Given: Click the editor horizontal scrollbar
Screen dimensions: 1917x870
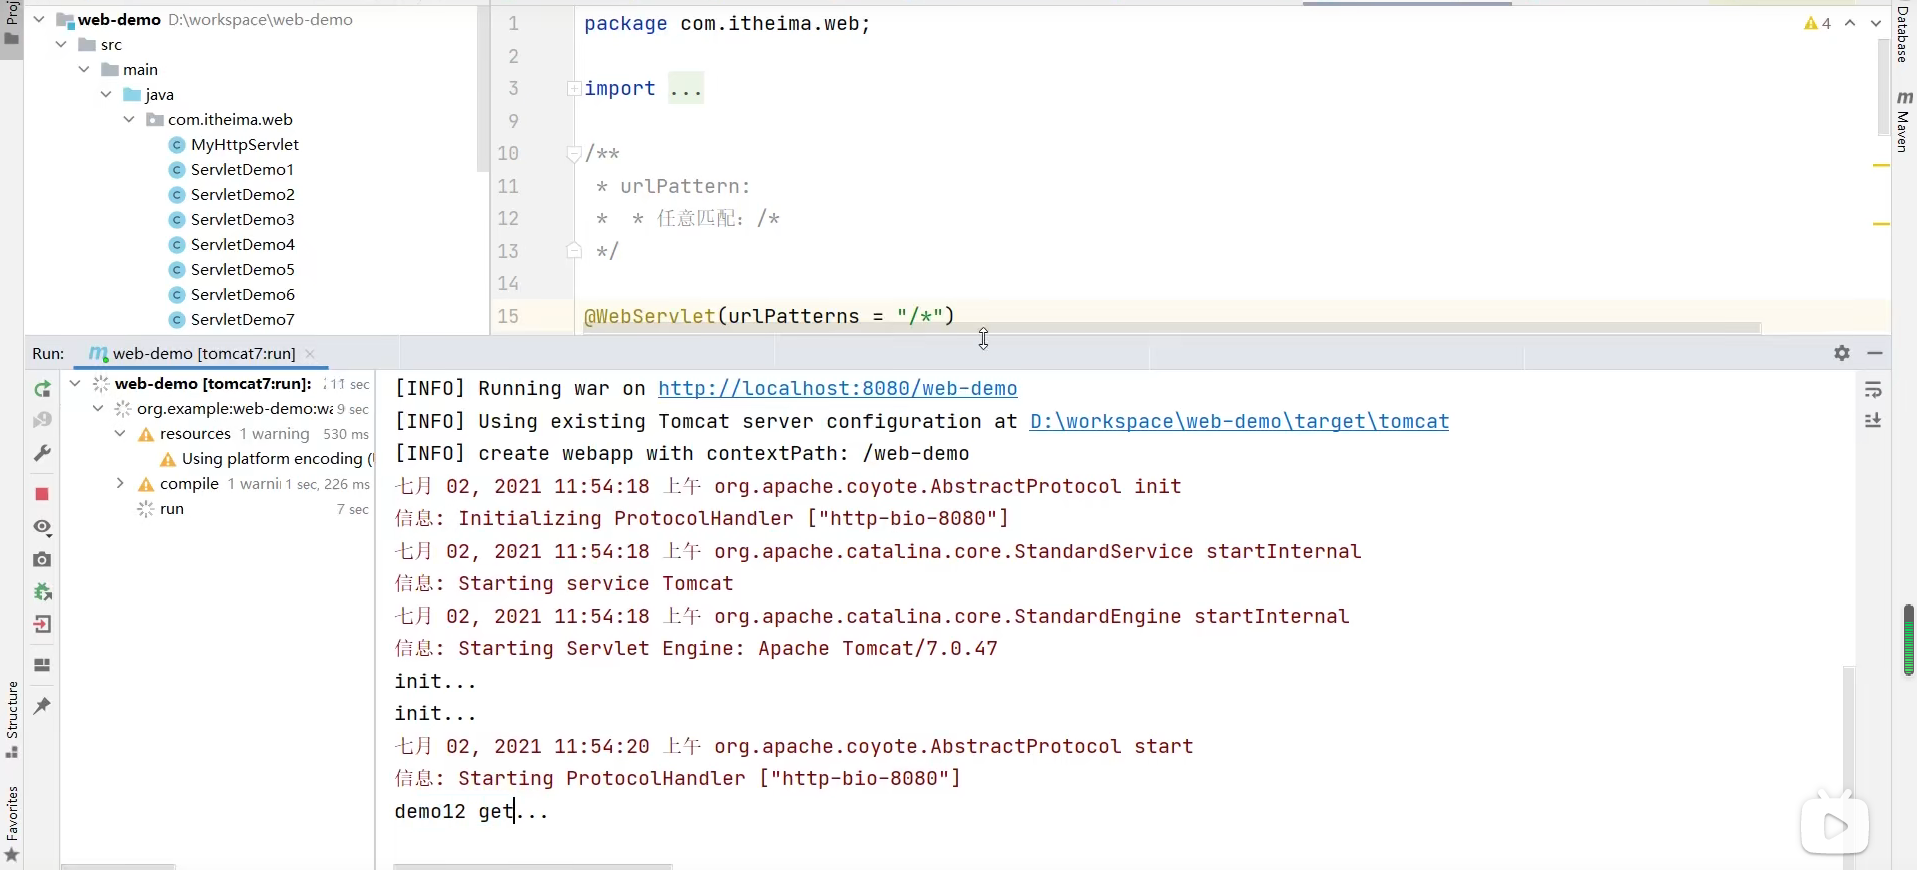Looking at the screenshot, I should tap(1171, 327).
